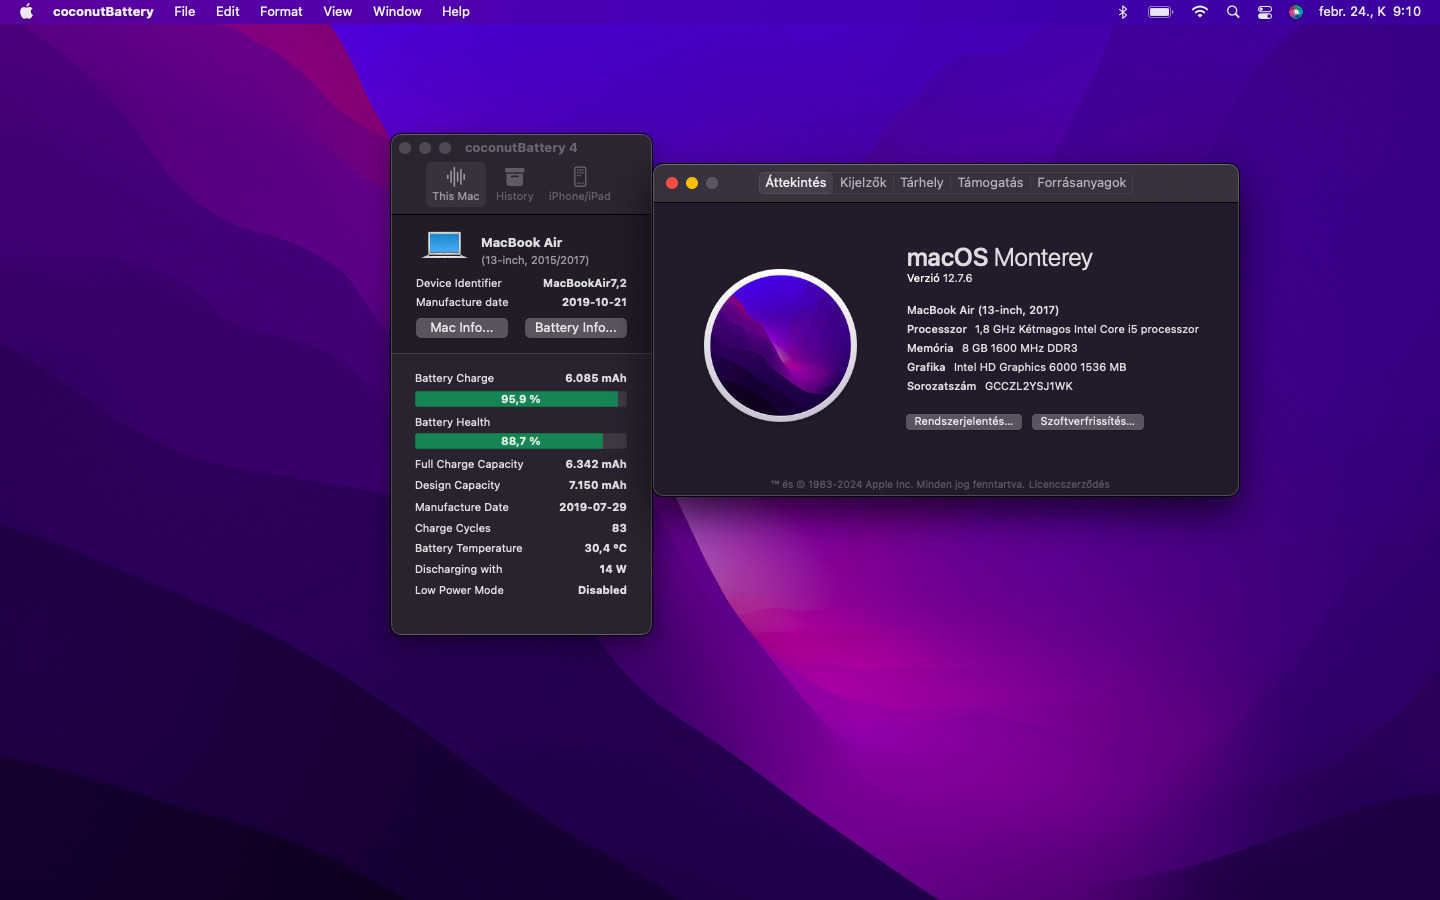Click the Verzió 12.7.6 text
The image size is (1440, 900).
click(x=939, y=279)
